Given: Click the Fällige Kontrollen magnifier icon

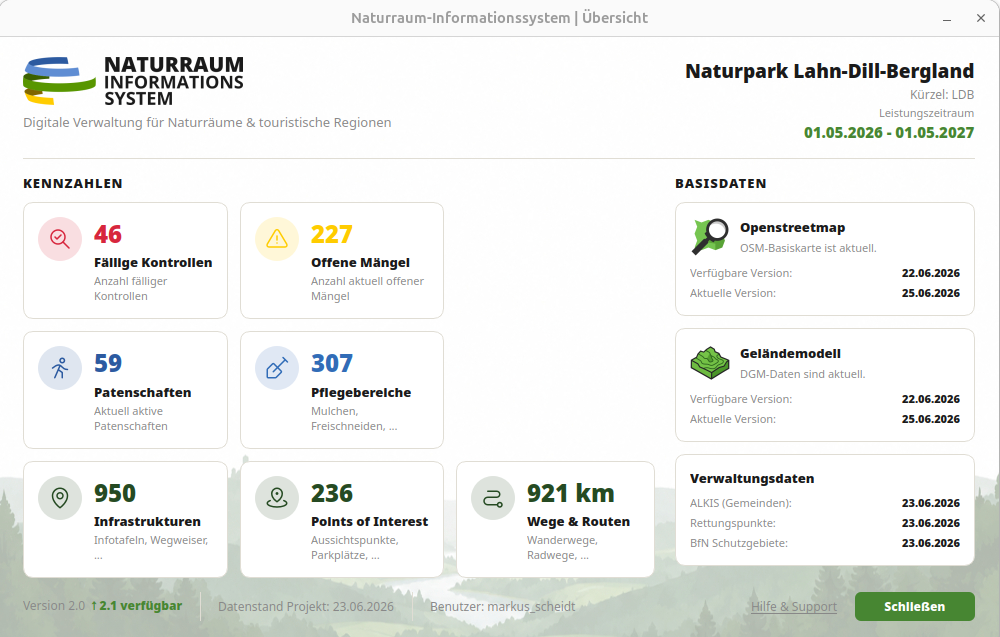Looking at the screenshot, I should (x=60, y=239).
